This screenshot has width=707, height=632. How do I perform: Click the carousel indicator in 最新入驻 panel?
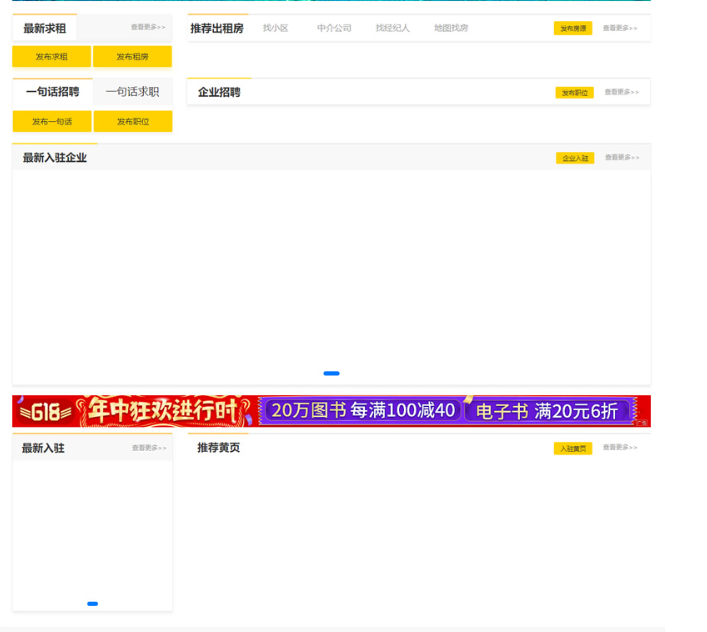coord(92,604)
